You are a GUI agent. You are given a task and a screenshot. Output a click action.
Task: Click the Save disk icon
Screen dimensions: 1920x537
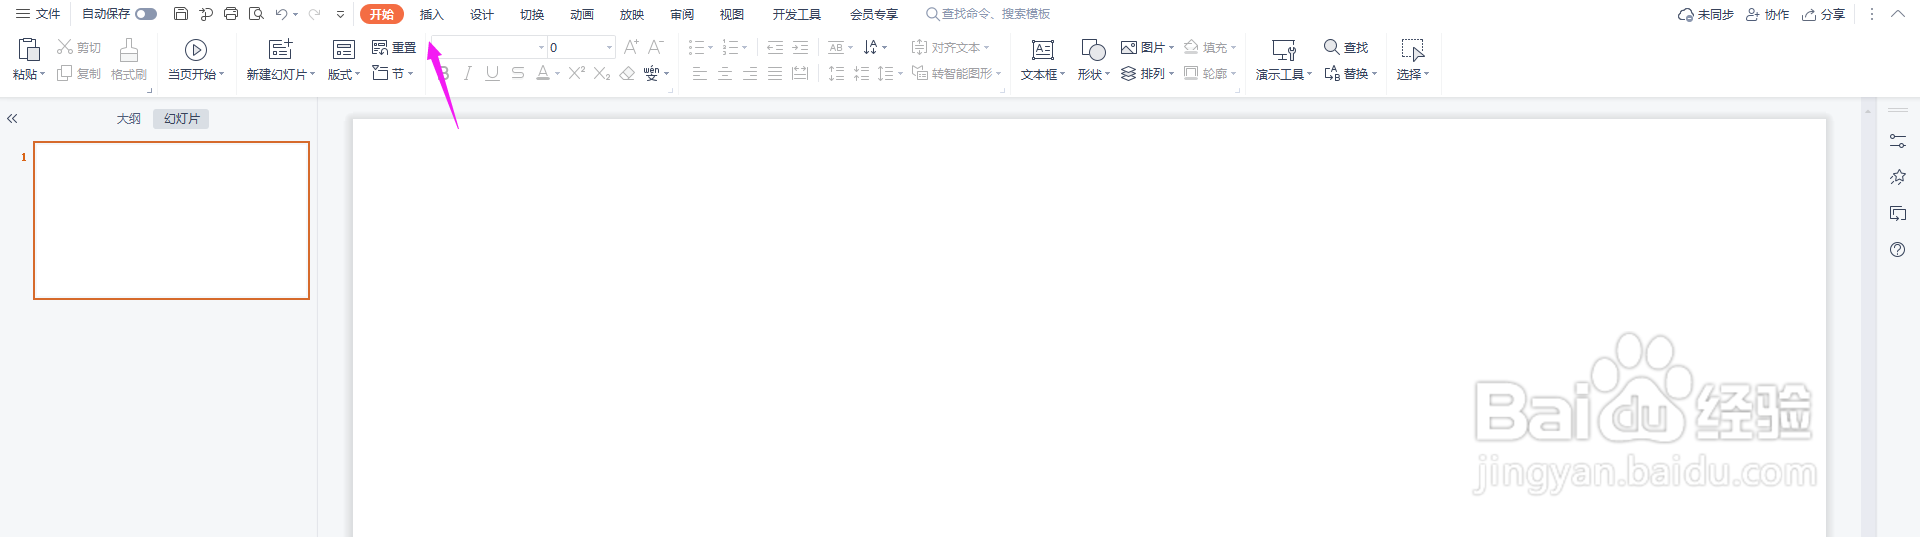click(181, 14)
